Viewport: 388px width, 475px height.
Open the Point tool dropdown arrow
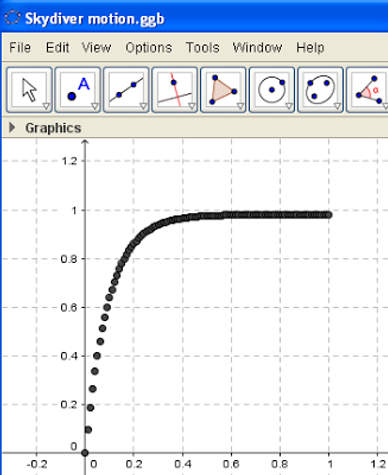coord(95,106)
